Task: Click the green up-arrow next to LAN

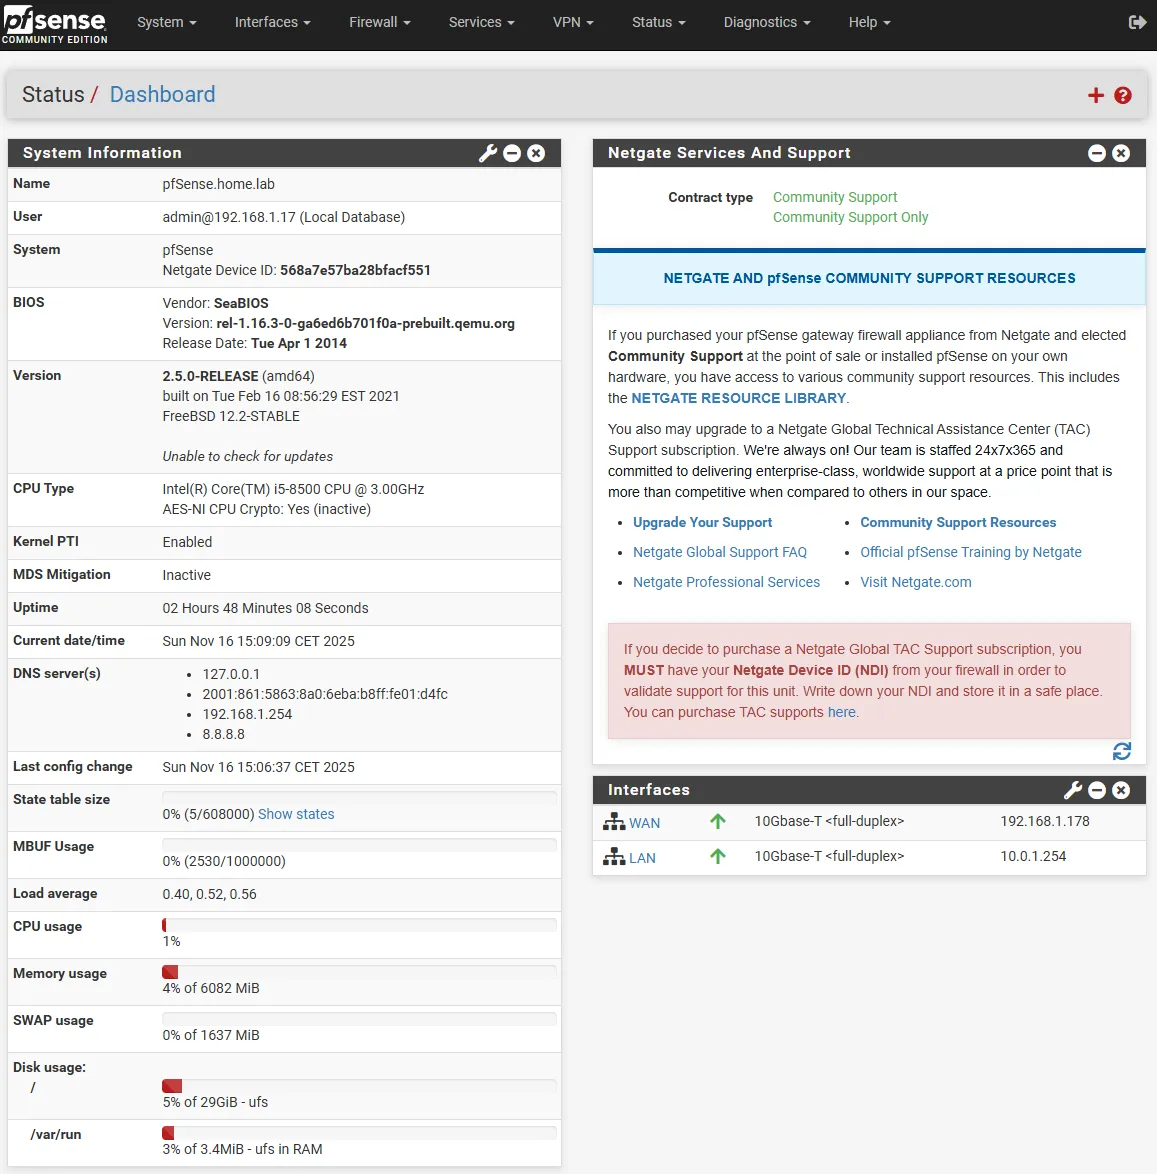Action: [718, 857]
